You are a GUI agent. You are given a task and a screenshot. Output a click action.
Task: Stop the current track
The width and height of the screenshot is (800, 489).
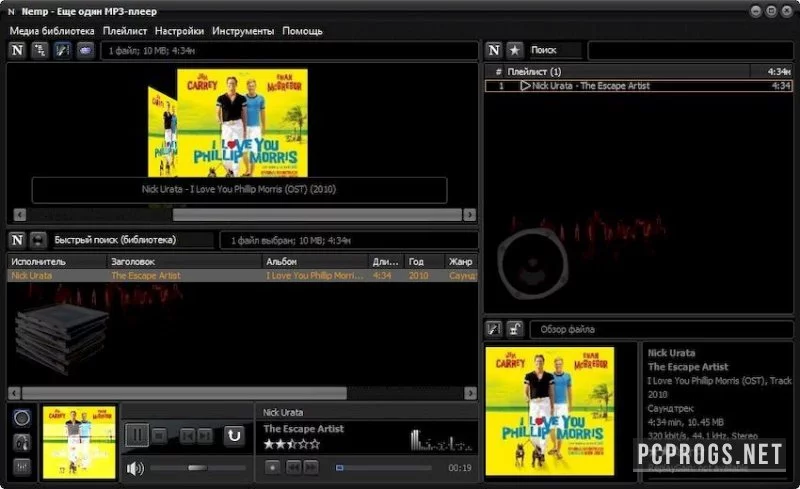pyautogui.click(x=159, y=436)
